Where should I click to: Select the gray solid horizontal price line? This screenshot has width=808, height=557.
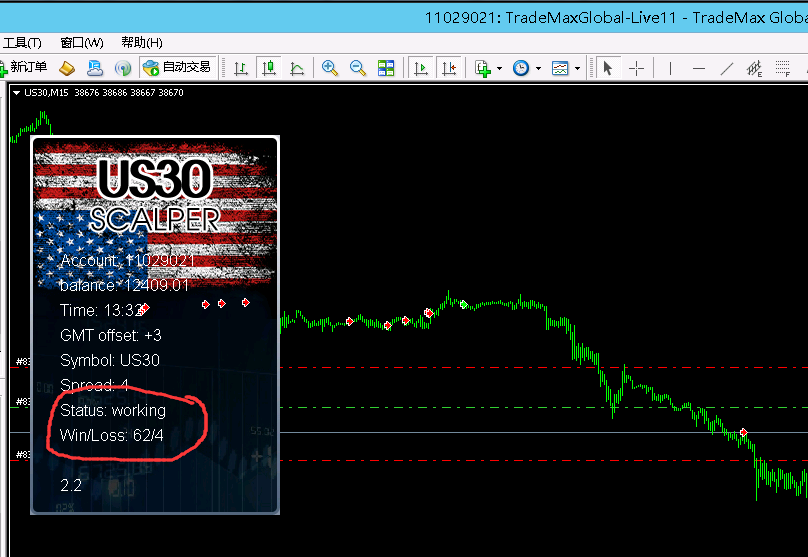pyautogui.click(x=543, y=433)
